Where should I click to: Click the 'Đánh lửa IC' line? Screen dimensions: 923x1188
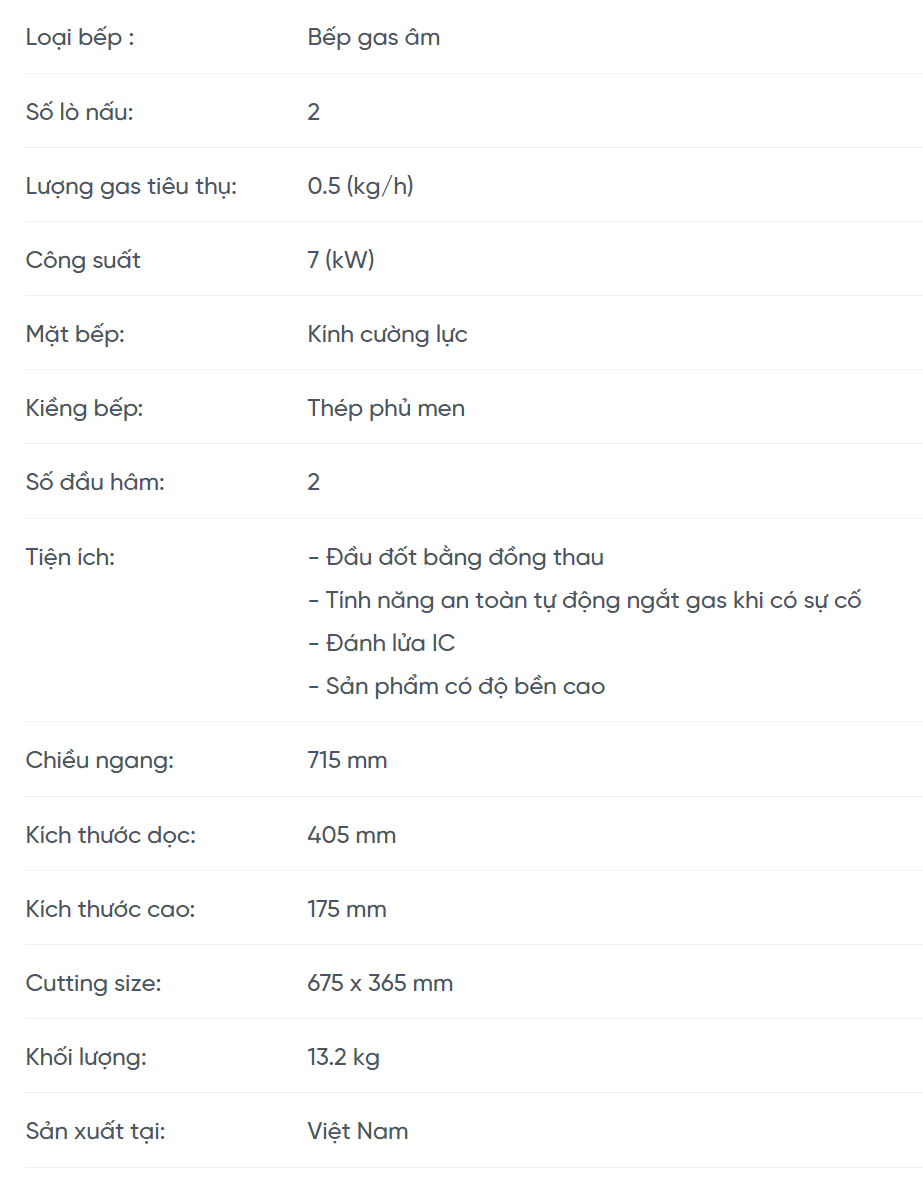[x=381, y=643]
